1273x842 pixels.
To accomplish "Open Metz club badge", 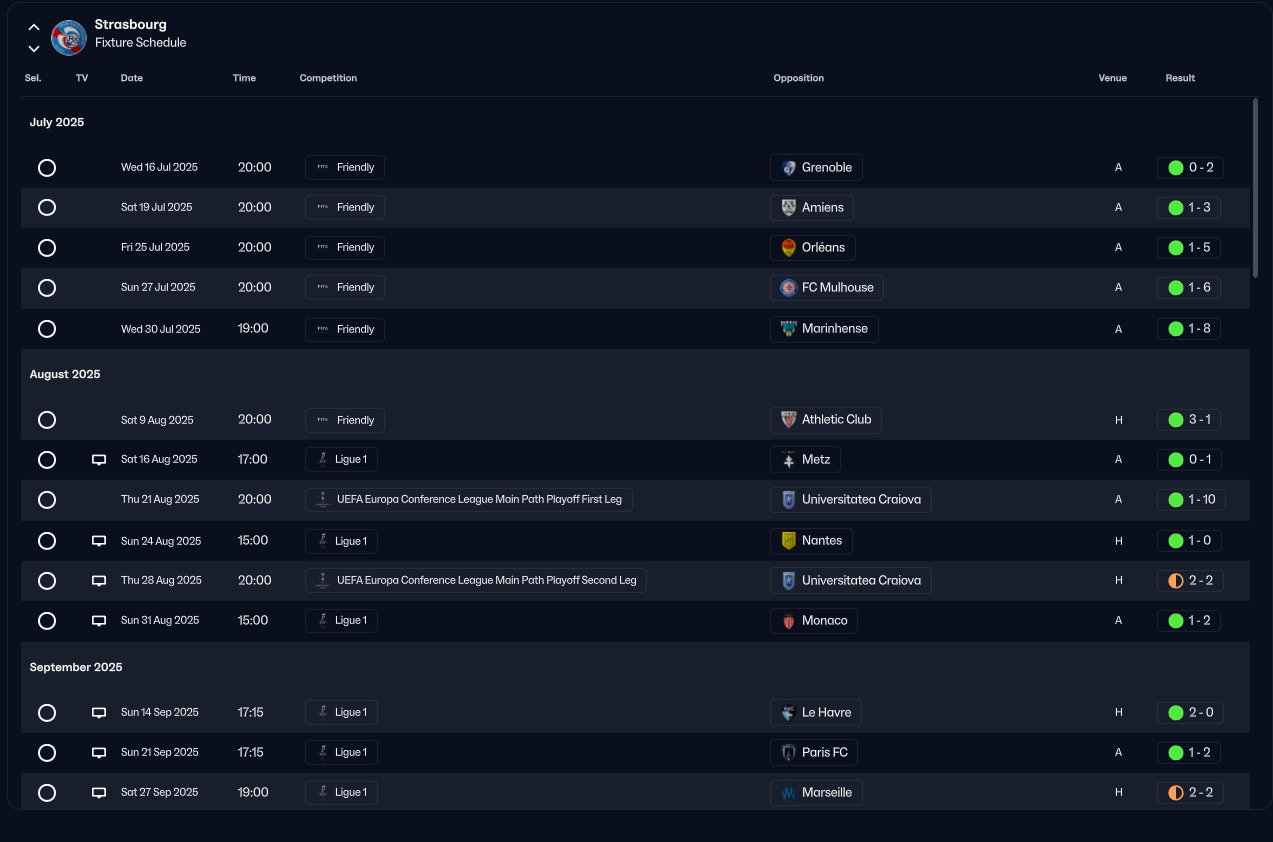I will pyautogui.click(x=789, y=460).
